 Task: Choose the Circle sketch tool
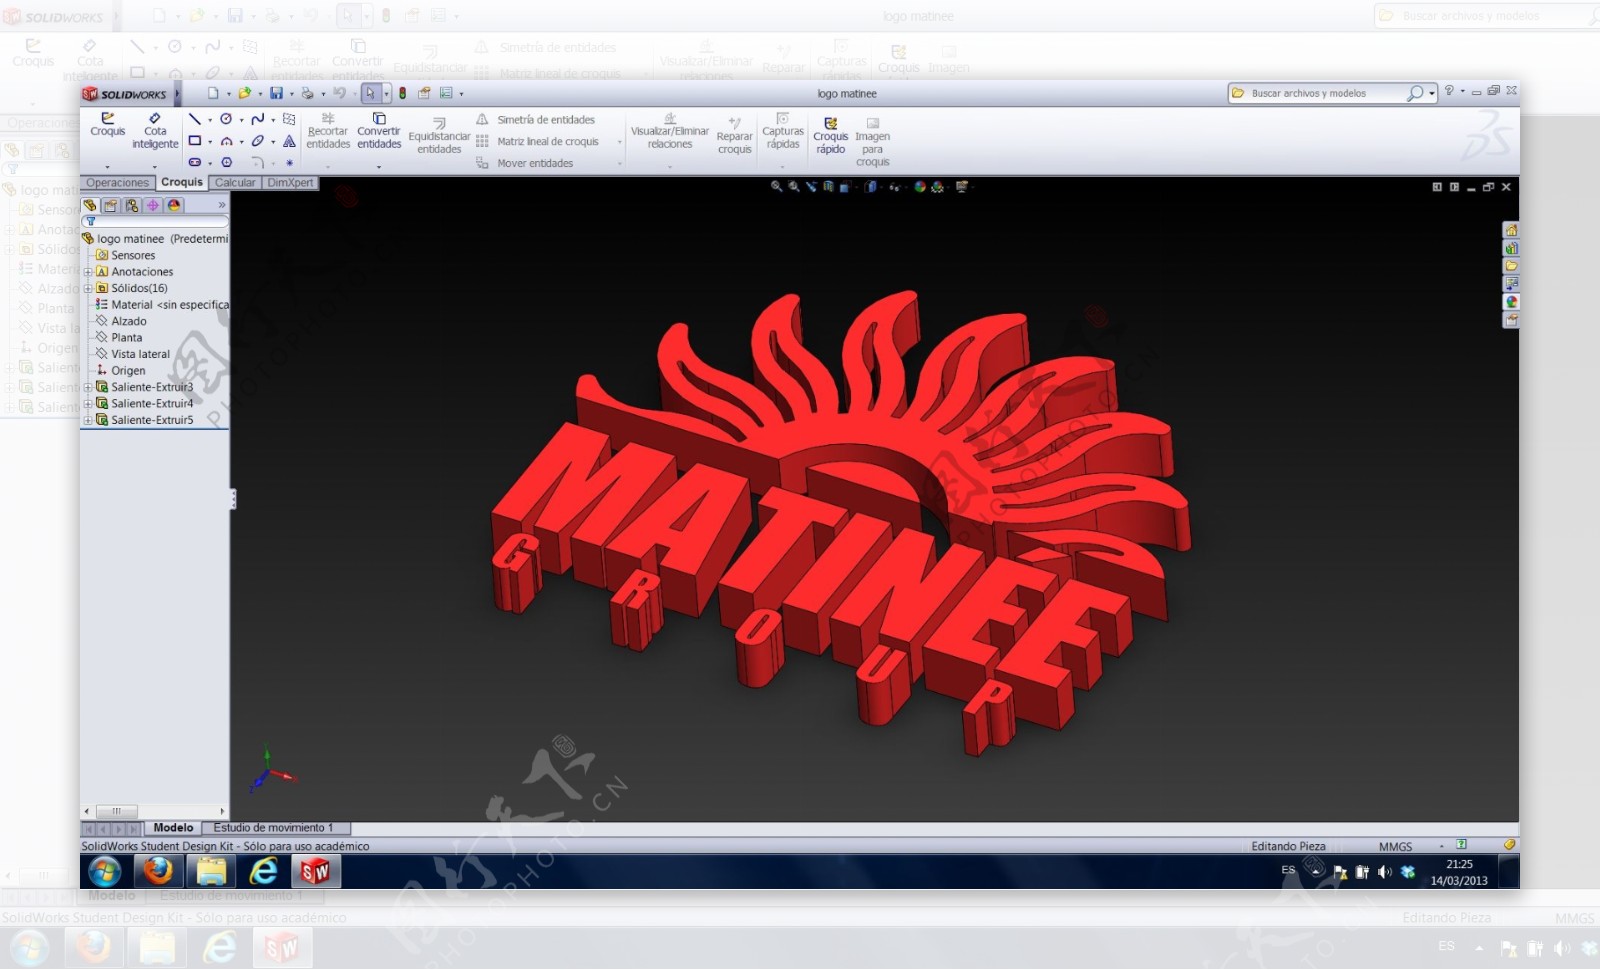(226, 119)
